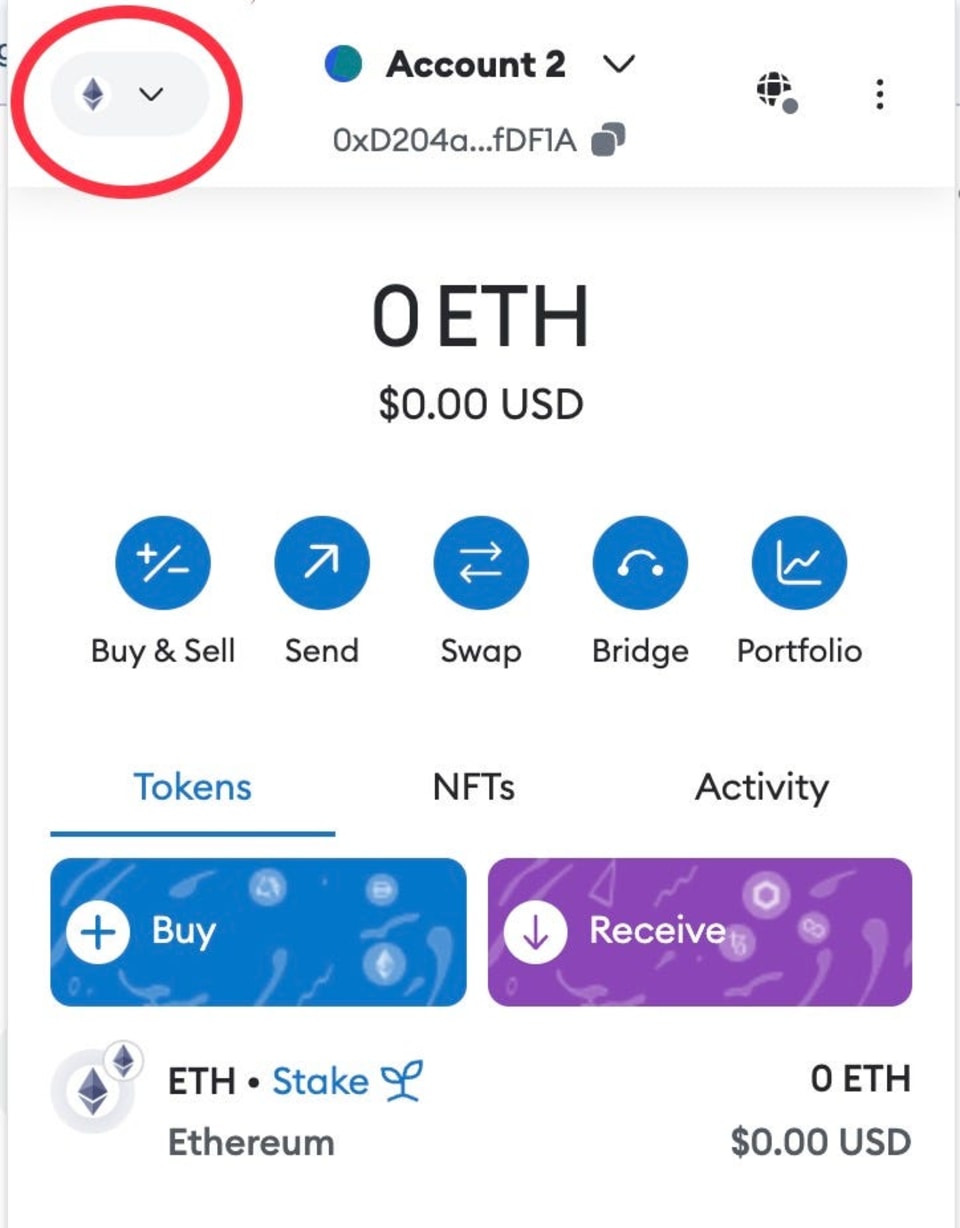Select the Ethereum token row icon

point(93,1089)
